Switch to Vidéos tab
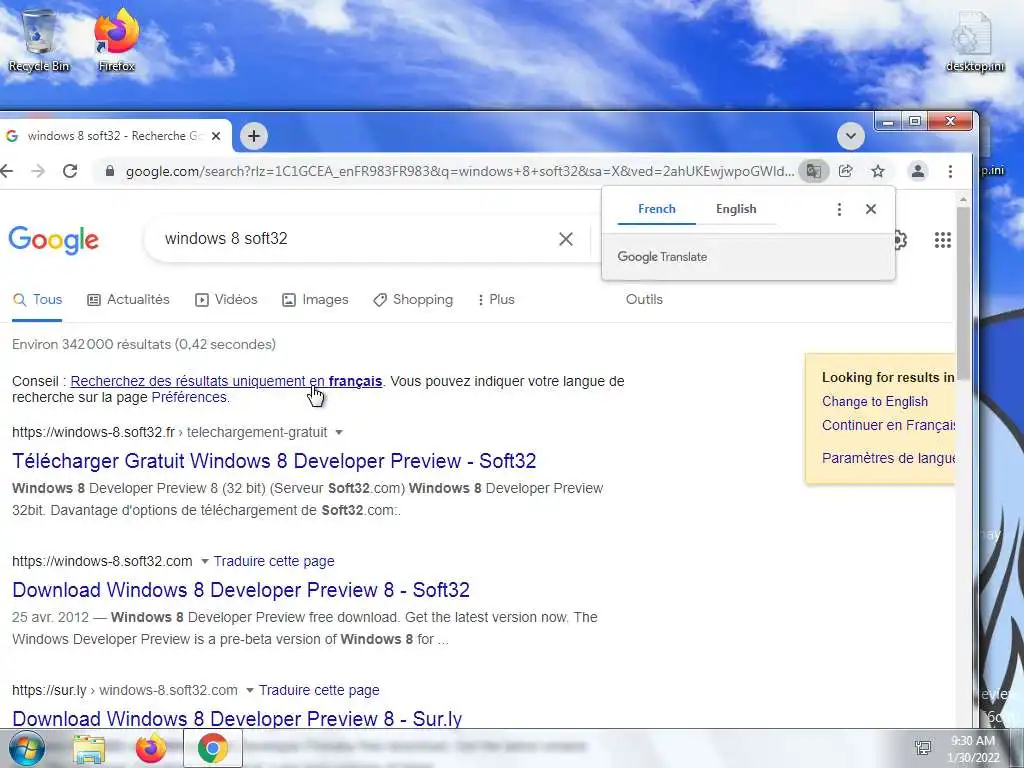The image size is (1024, 768). [226, 300]
